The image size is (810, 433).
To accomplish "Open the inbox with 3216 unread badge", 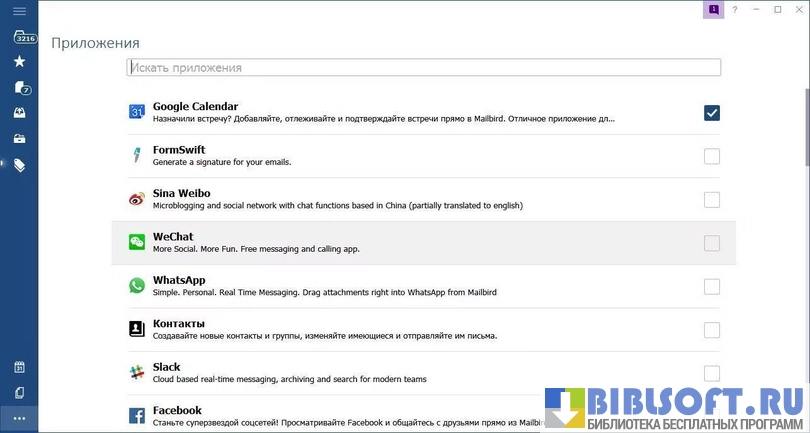I will [x=21, y=37].
